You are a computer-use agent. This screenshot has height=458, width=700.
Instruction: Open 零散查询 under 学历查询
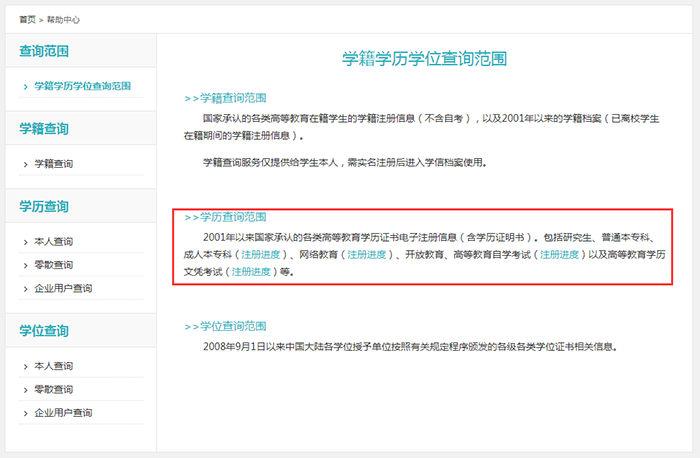54,265
